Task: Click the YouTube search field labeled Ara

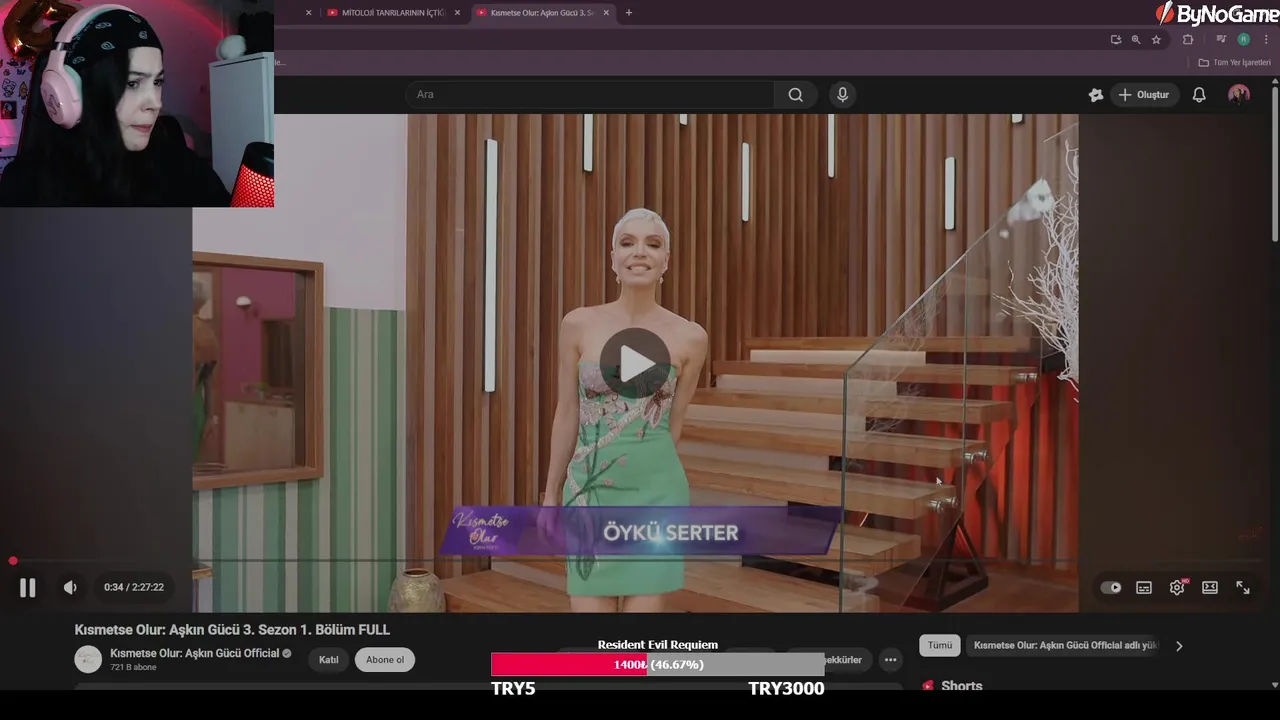Action: pos(590,95)
